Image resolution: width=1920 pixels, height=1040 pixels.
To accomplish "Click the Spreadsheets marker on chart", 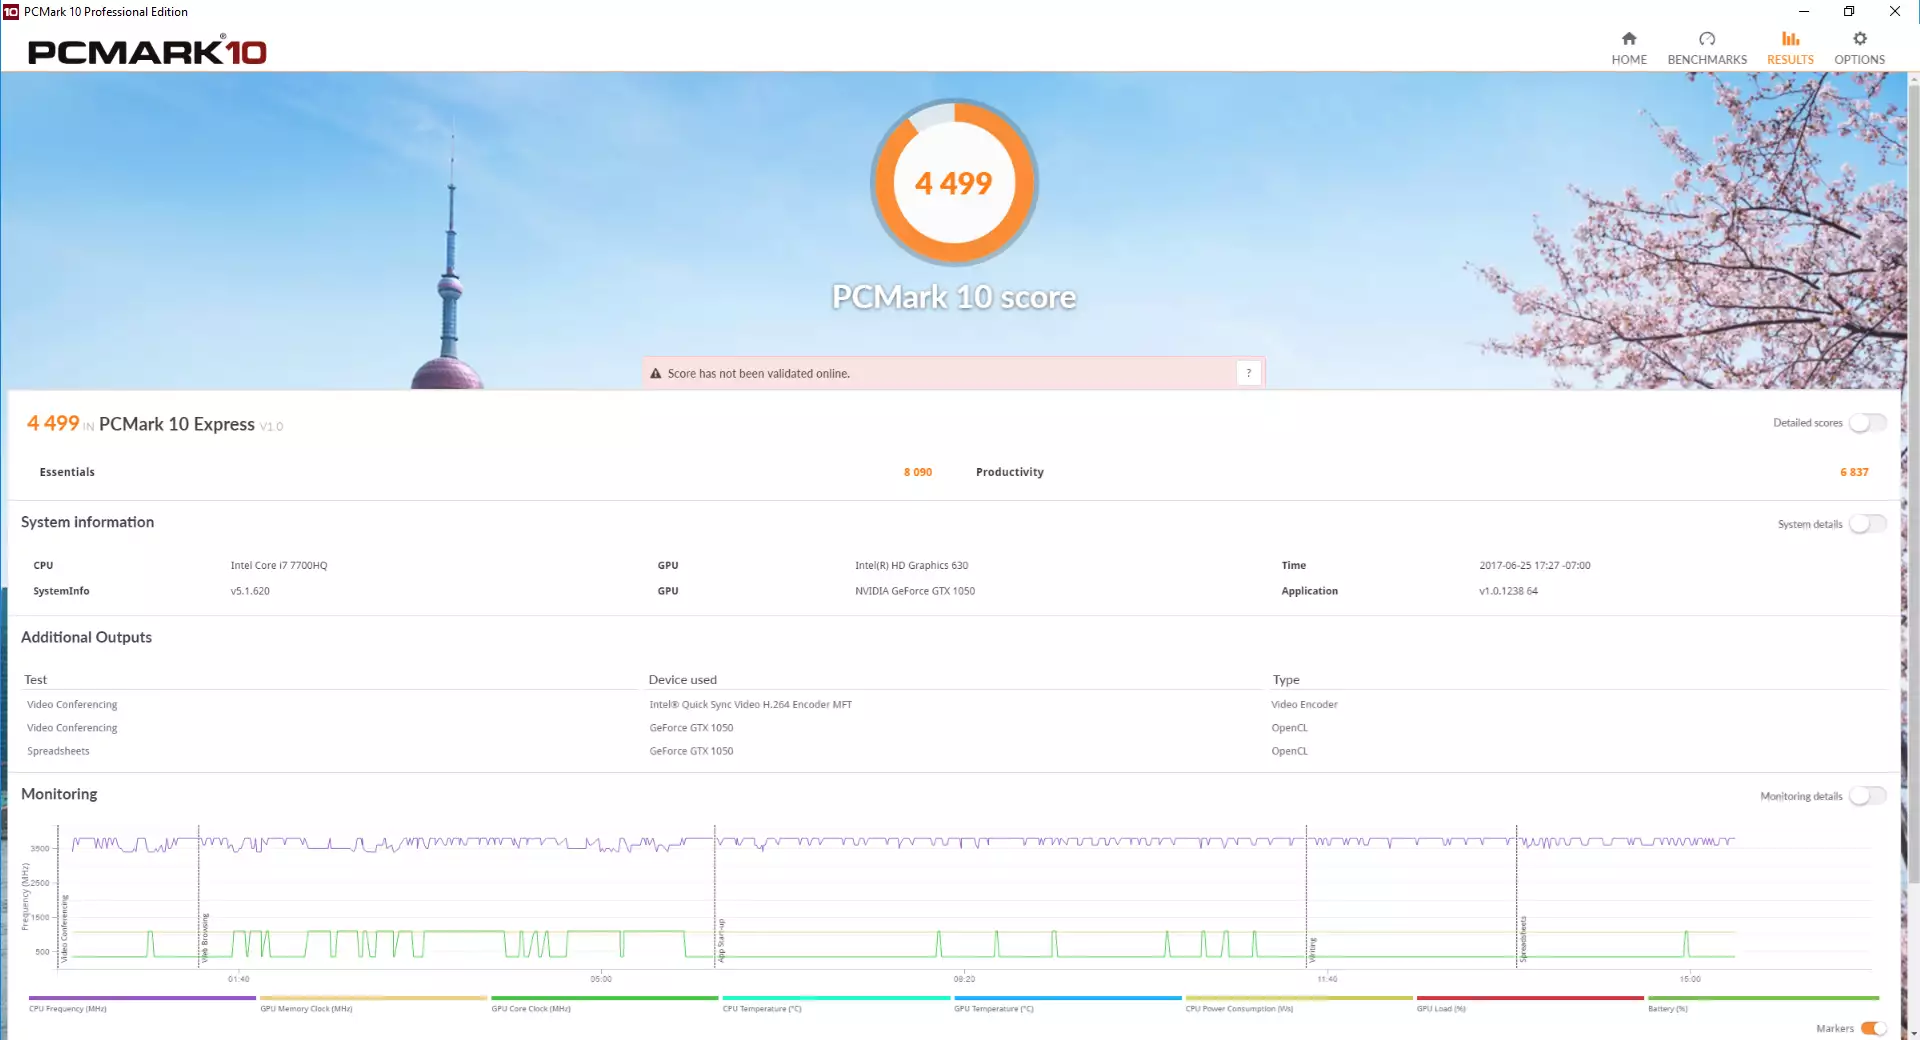I will pos(1523,939).
